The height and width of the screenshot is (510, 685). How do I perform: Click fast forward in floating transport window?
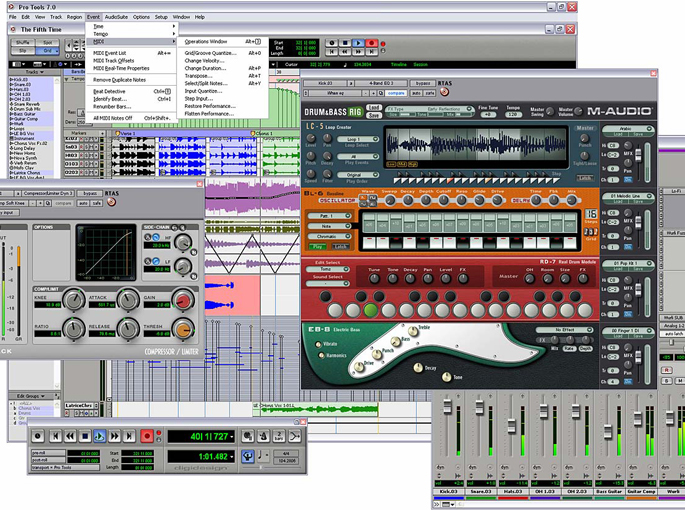click(x=114, y=436)
